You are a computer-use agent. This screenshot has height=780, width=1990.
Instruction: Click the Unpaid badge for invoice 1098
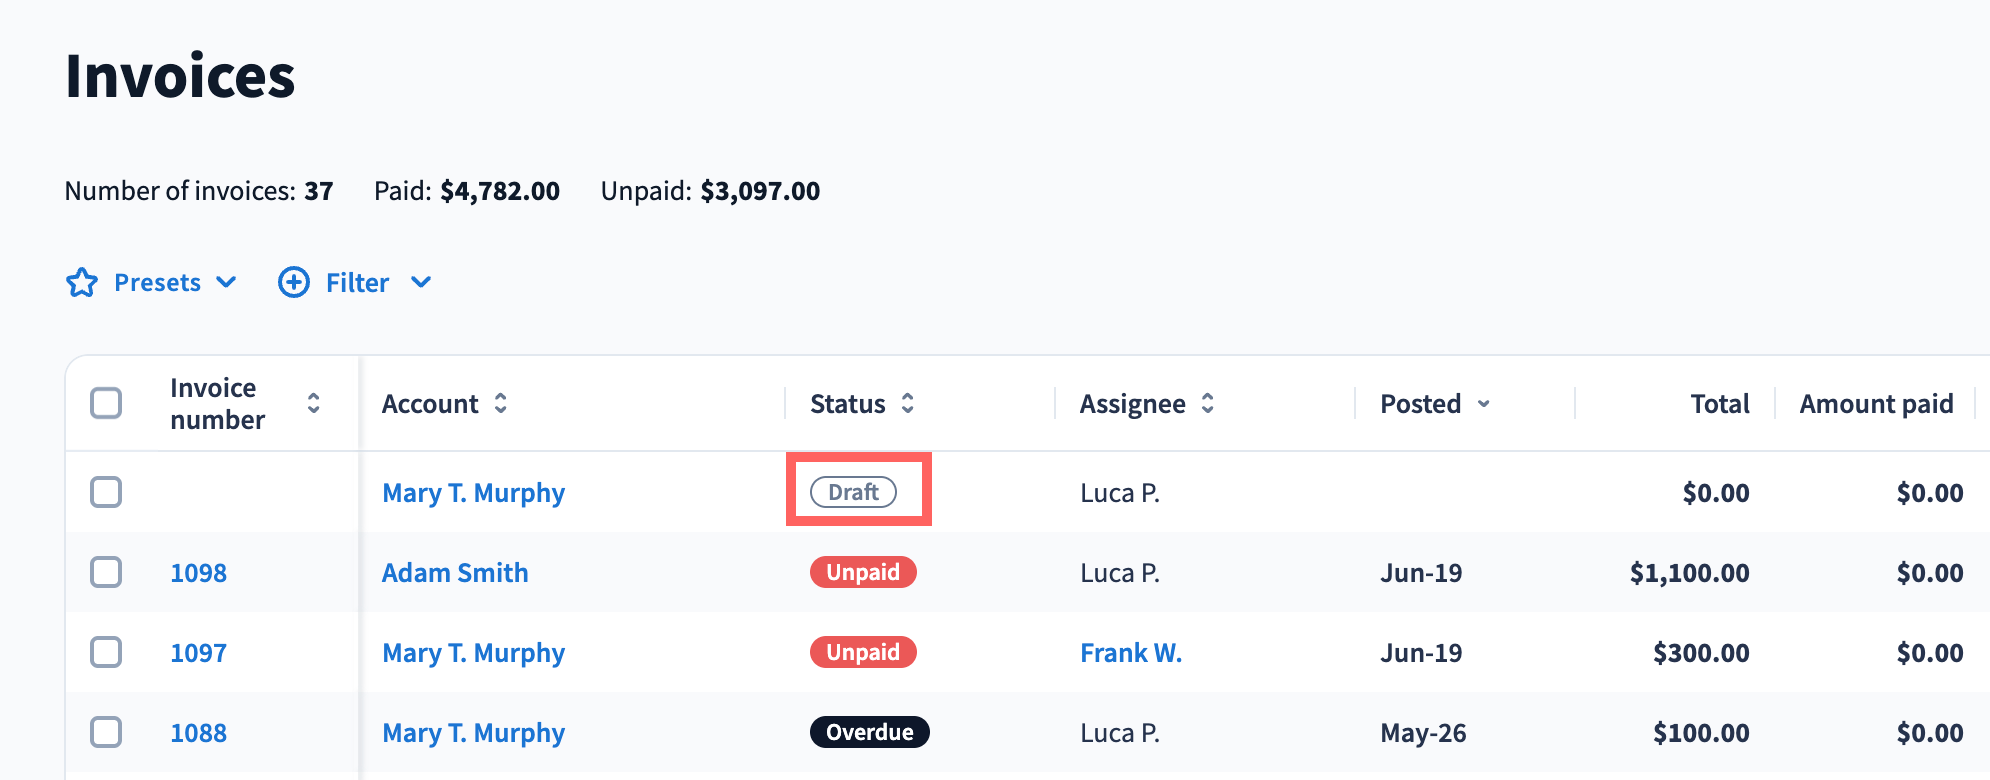coord(863,572)
